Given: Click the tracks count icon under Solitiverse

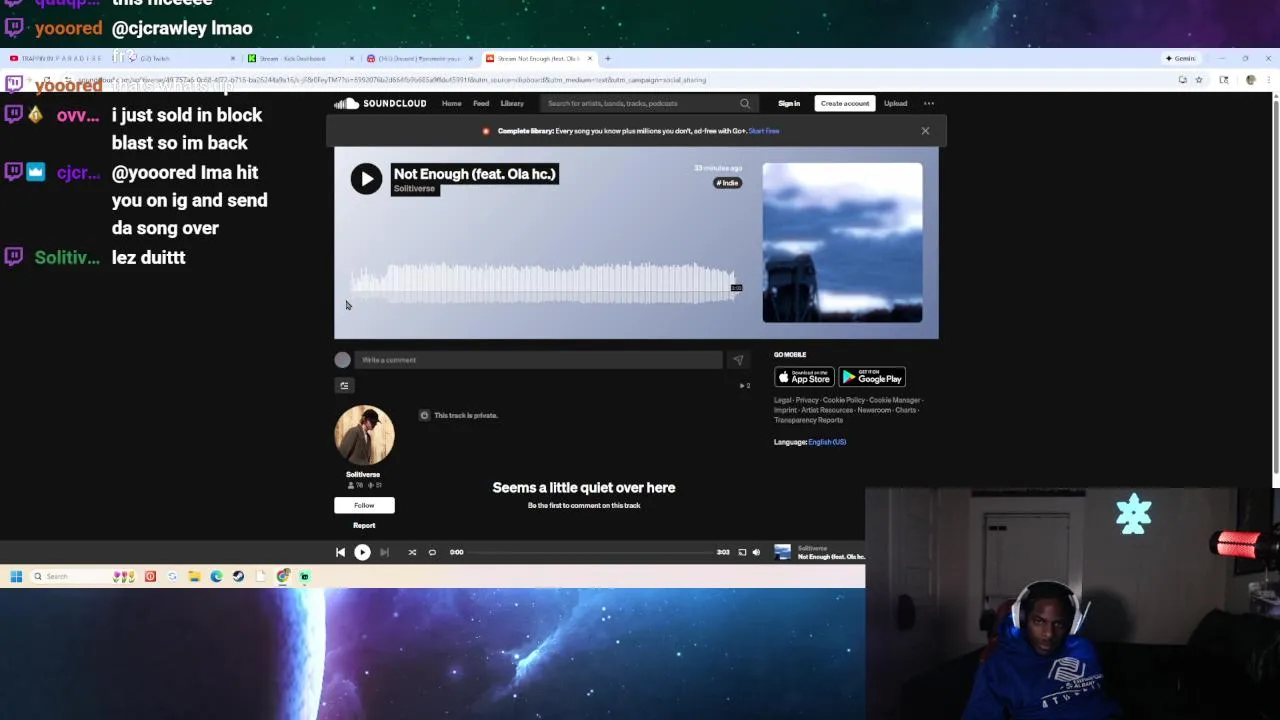Looking at the screenshot, I should coord(370,486).
